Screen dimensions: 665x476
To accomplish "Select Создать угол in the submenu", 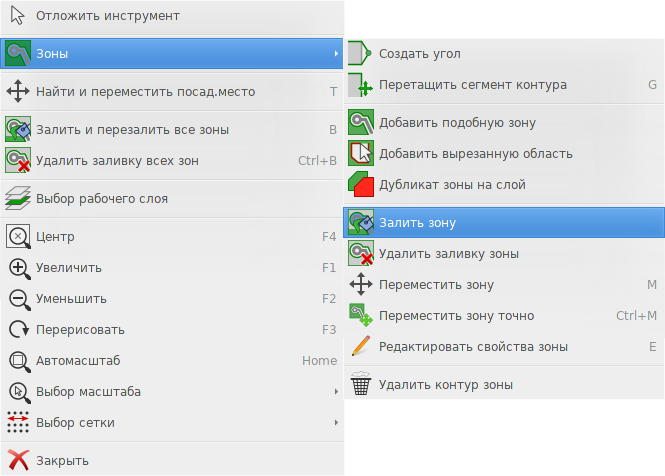I will (504, 53).
